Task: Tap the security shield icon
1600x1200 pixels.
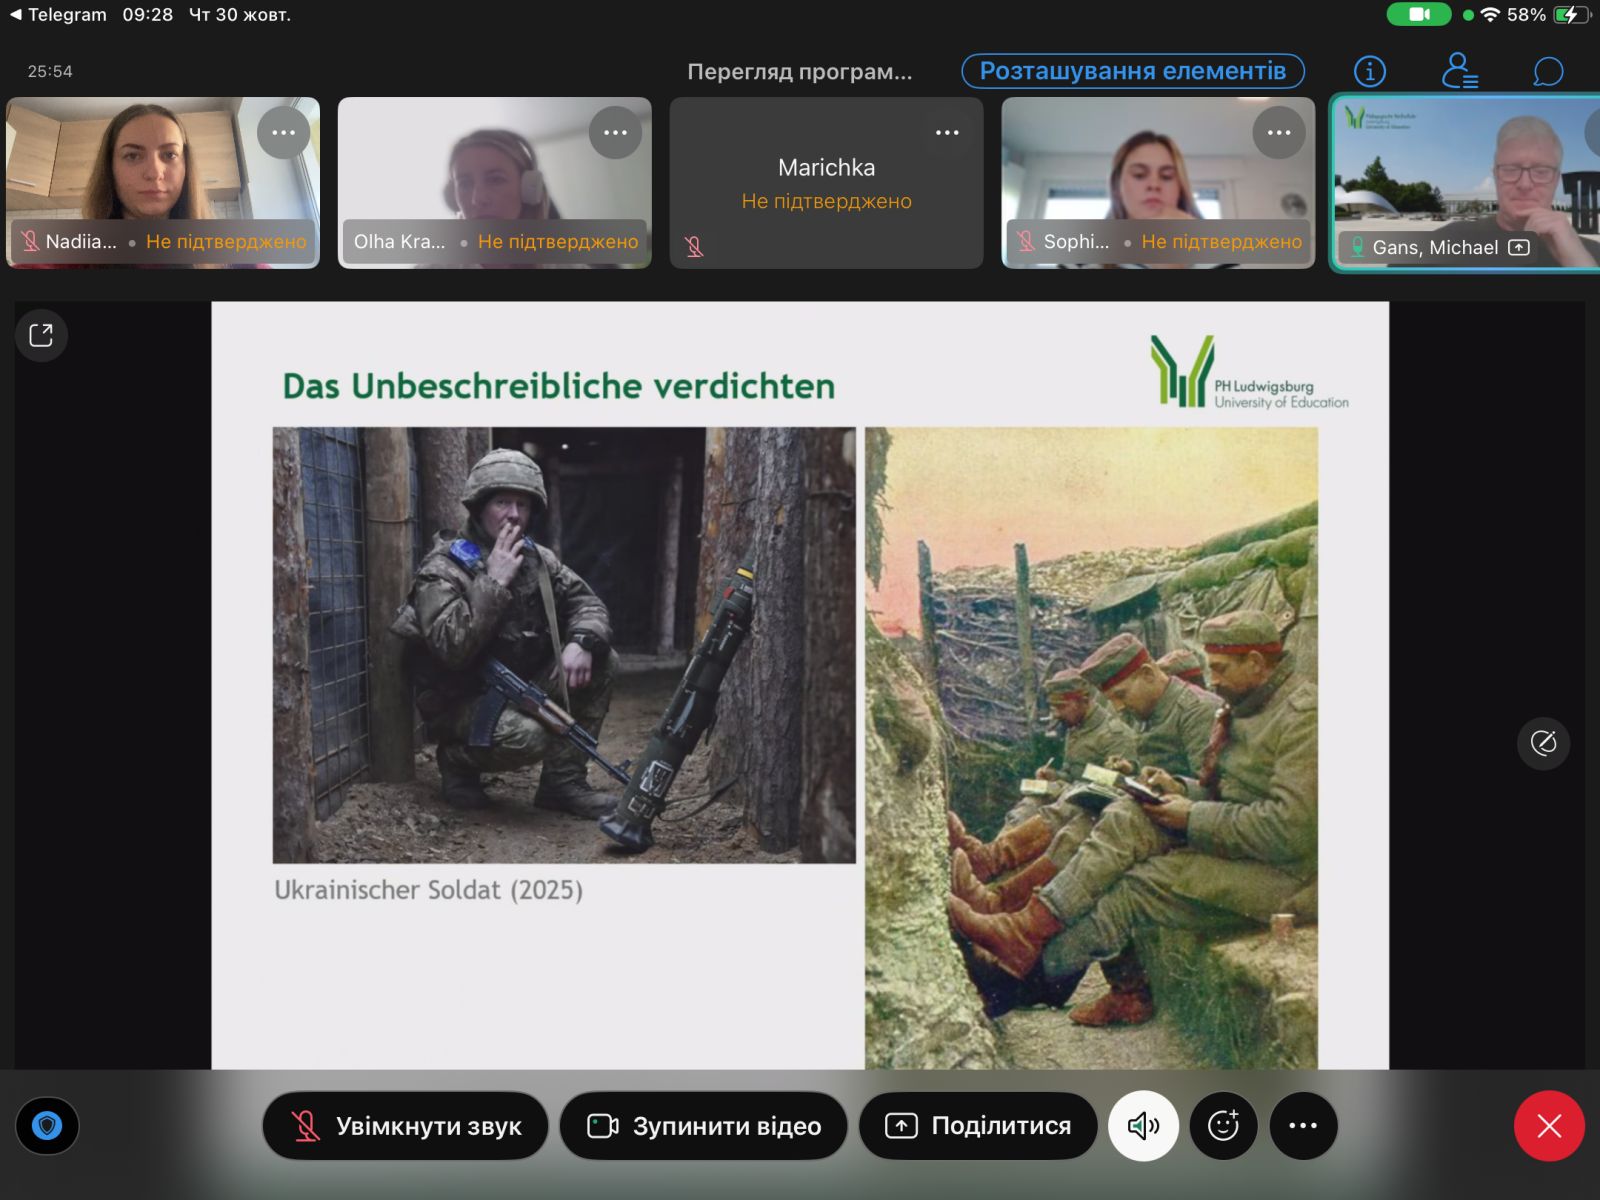Action: tap(47, 1126)
